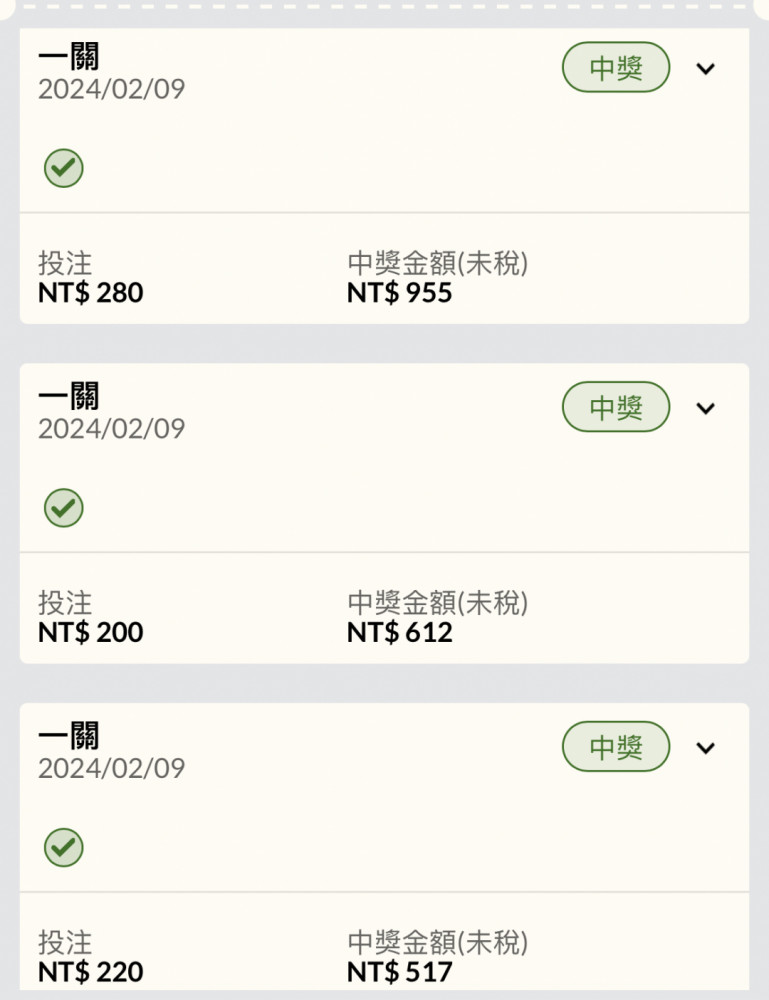769x1000 pixels.
Task: Tap the 中獎 badge on the NT$ 220 bet
Action: (616, 746)
